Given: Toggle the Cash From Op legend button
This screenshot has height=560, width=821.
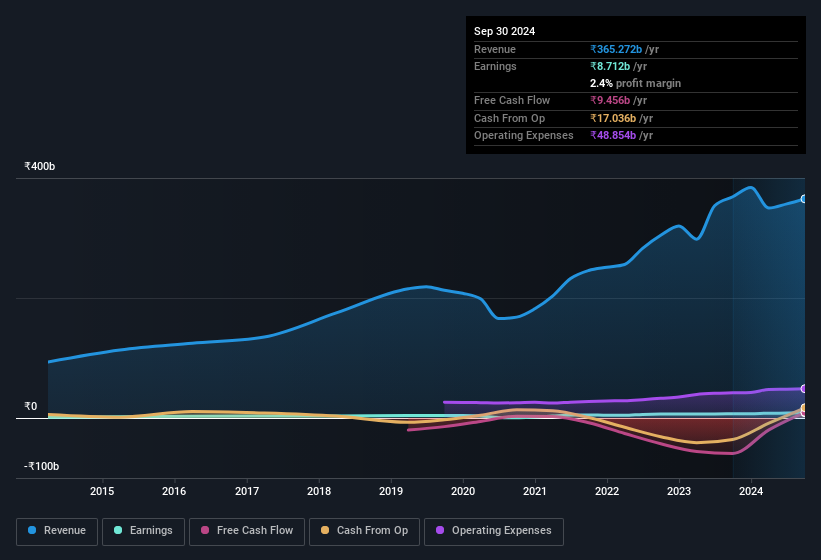Looking at the screenshot, I should pyautogui.click(x=364, y=531).
